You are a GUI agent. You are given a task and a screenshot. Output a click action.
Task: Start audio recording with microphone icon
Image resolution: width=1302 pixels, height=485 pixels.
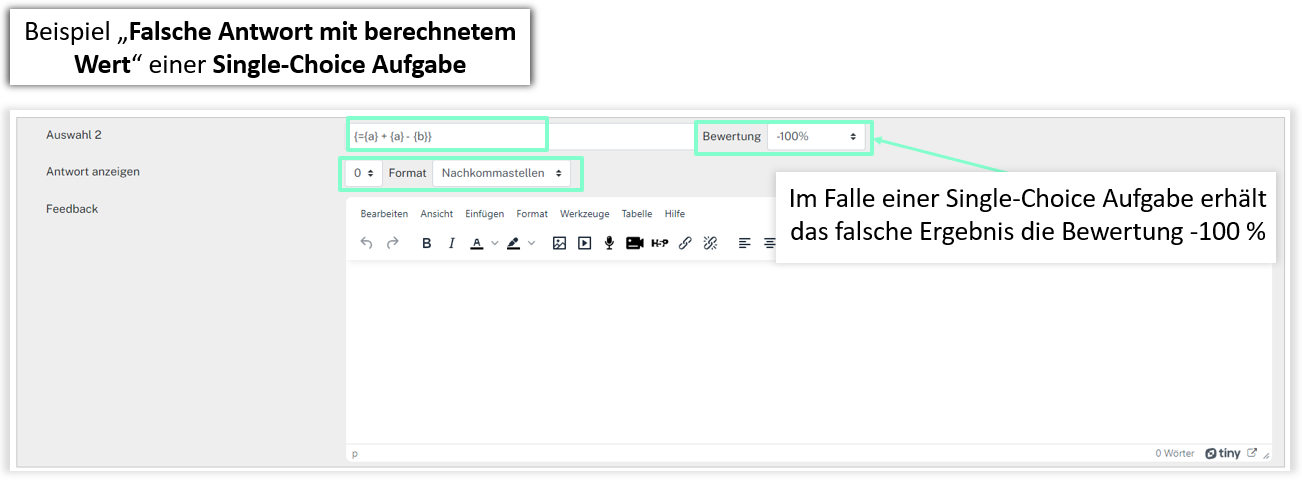pyautogui.click(x=609, y=243)
